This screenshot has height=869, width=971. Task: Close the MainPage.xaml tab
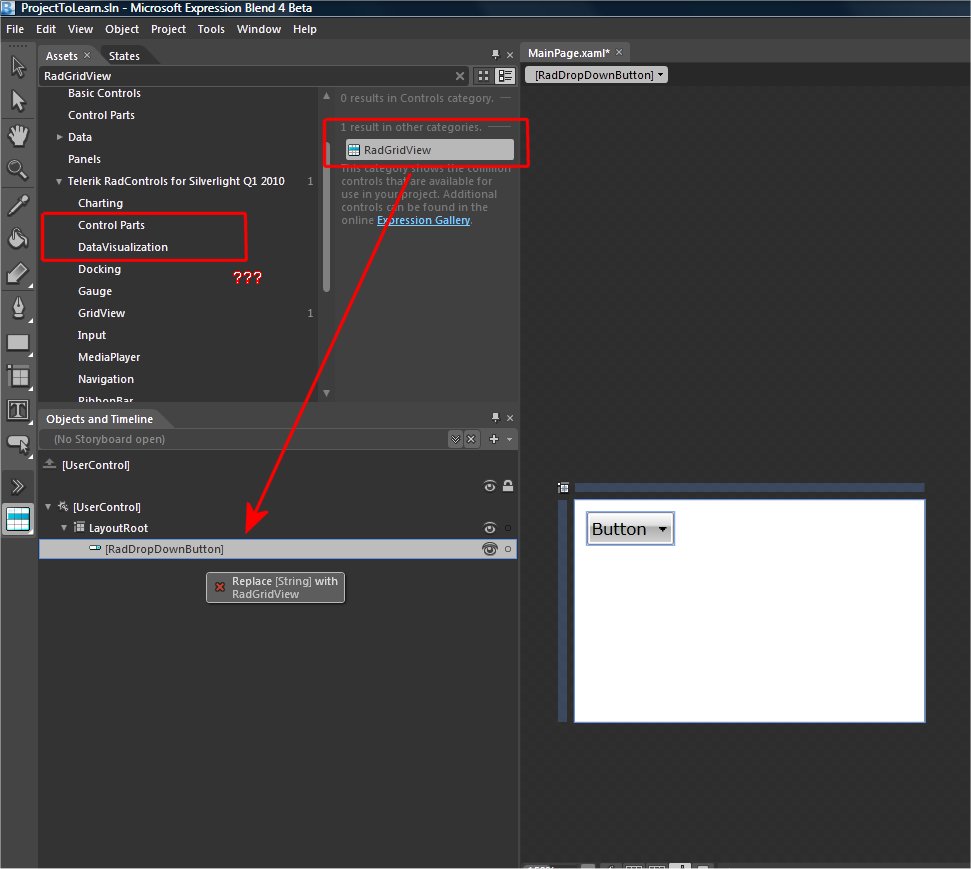tap(619, 53)
